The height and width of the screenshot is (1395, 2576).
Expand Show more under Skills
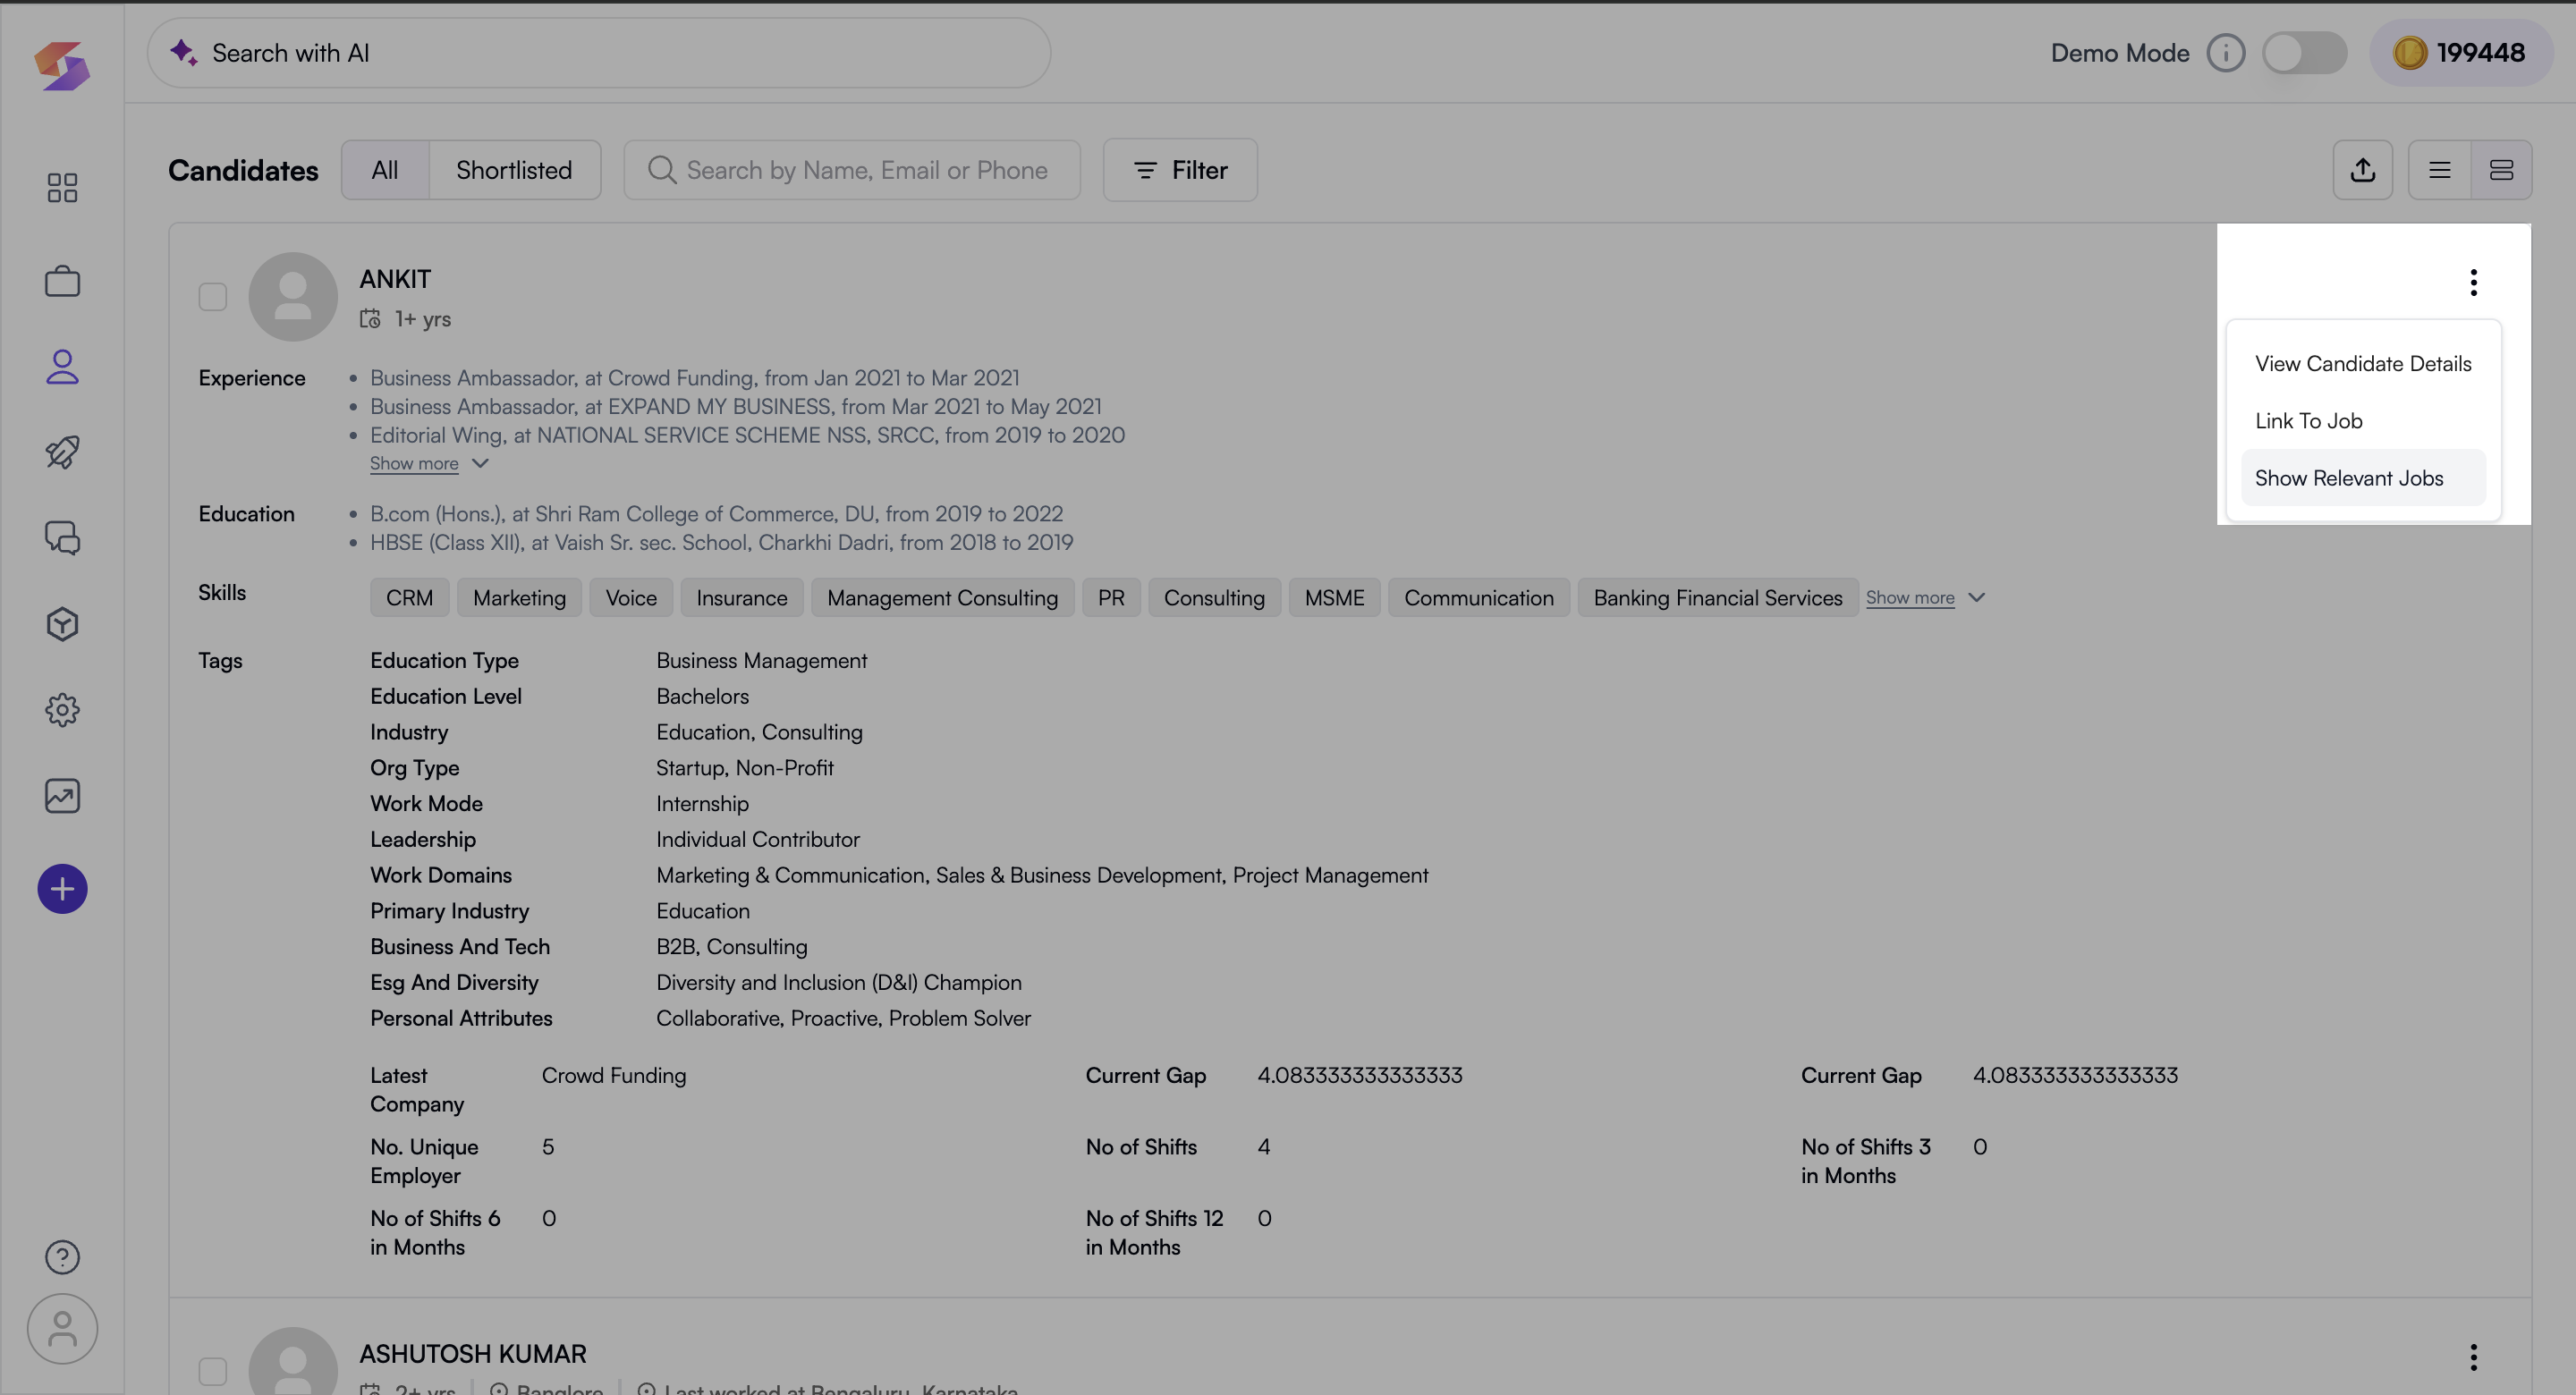1925,597
